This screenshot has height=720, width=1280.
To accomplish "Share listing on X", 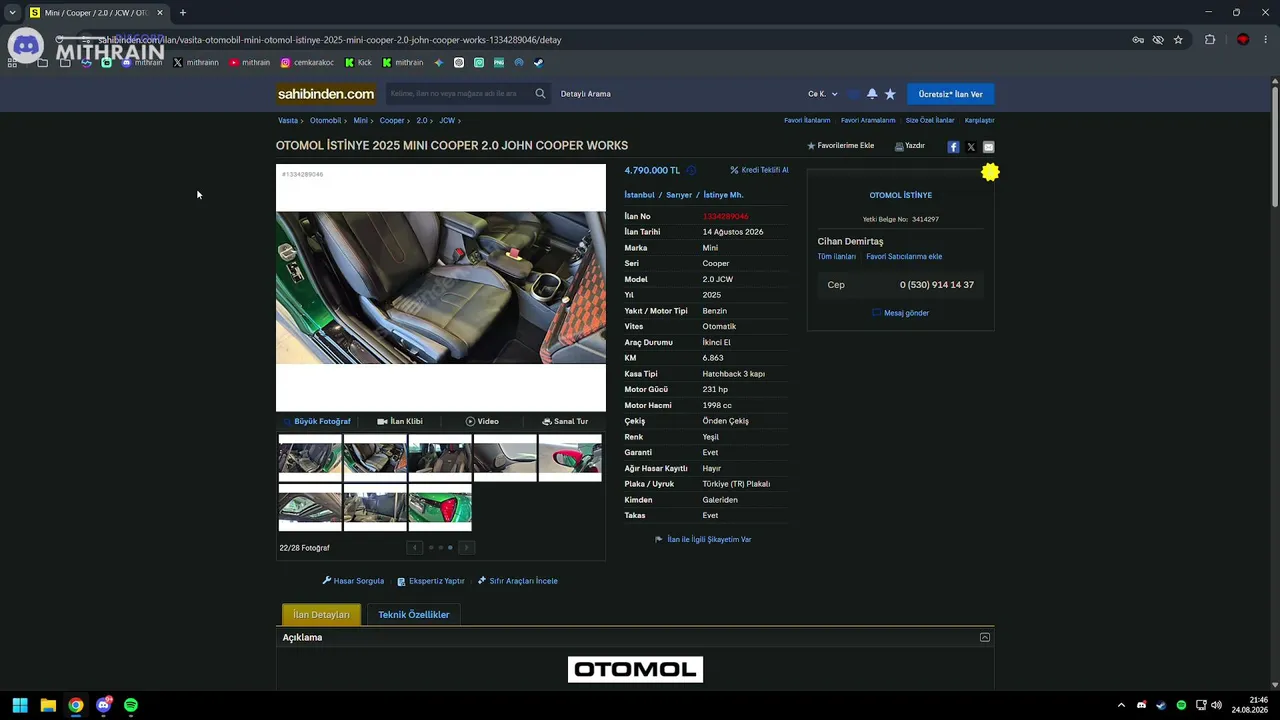I will (x=971, y=147).
